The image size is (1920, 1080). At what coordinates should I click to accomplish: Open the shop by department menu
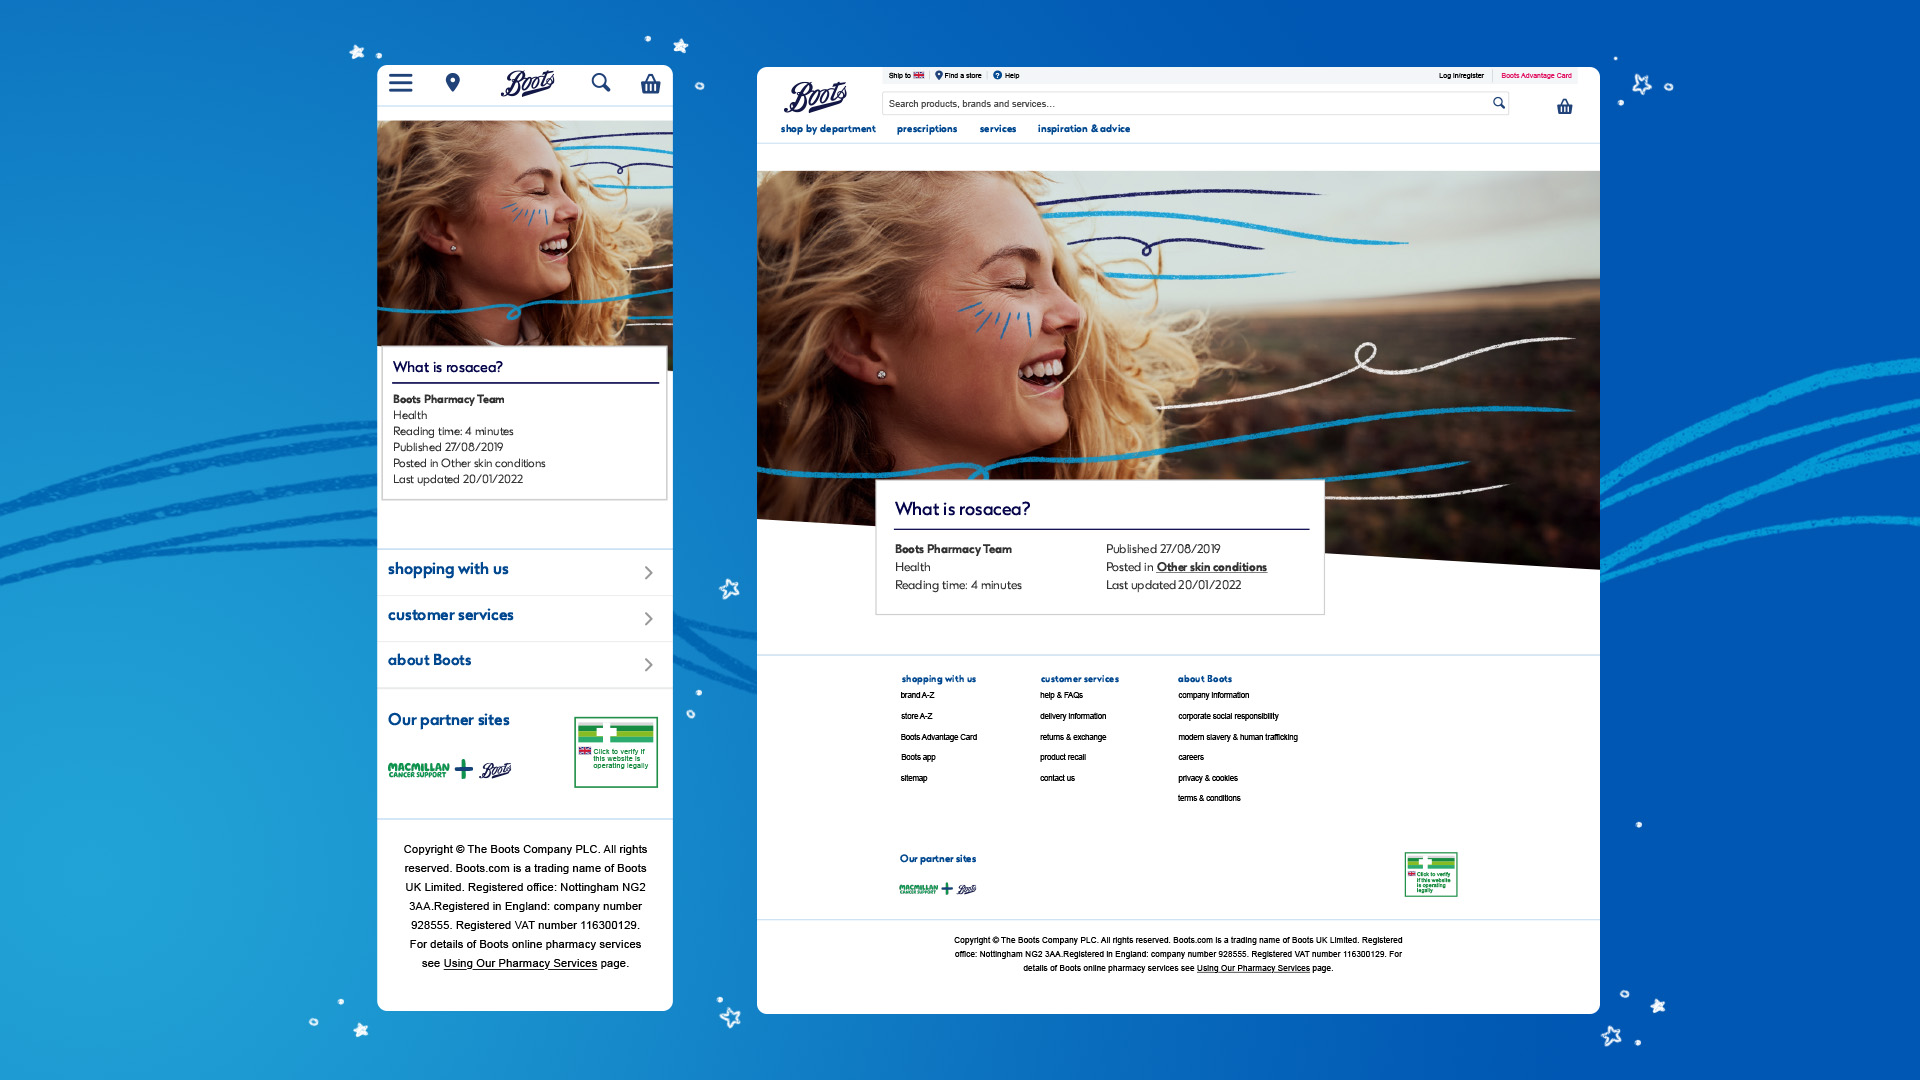click(828, 129)
